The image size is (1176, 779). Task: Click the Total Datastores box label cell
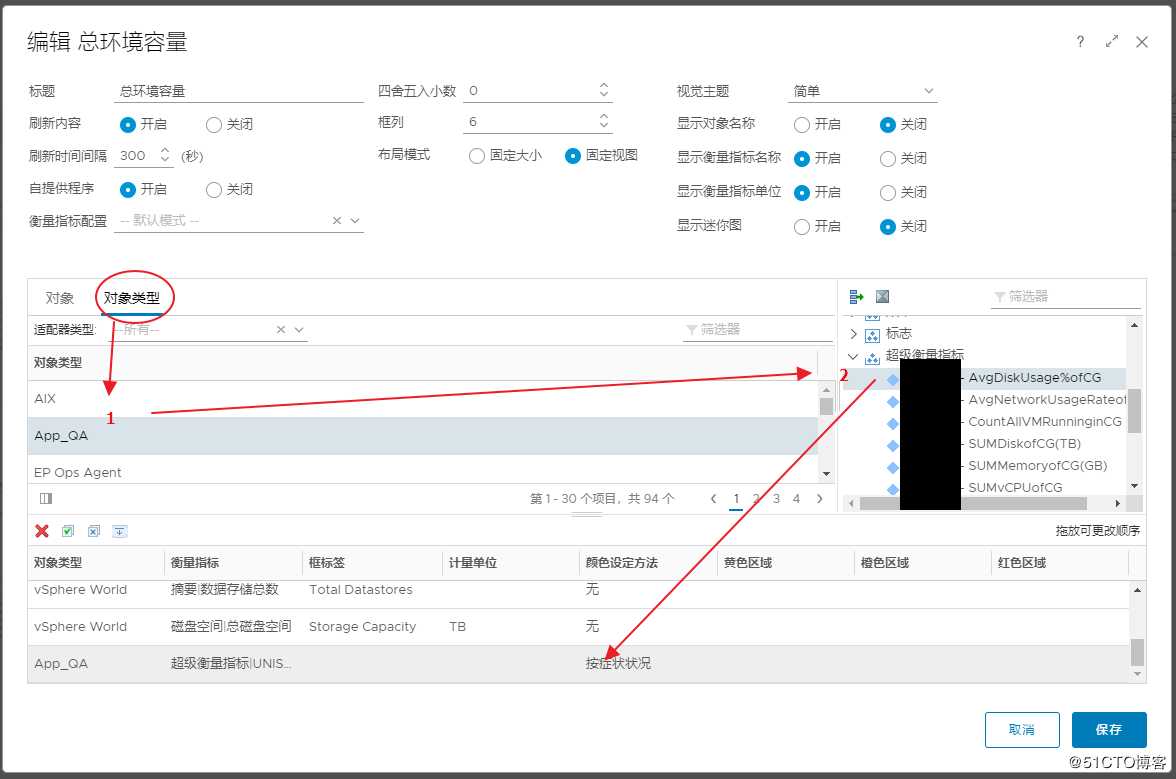pos(361,590)
